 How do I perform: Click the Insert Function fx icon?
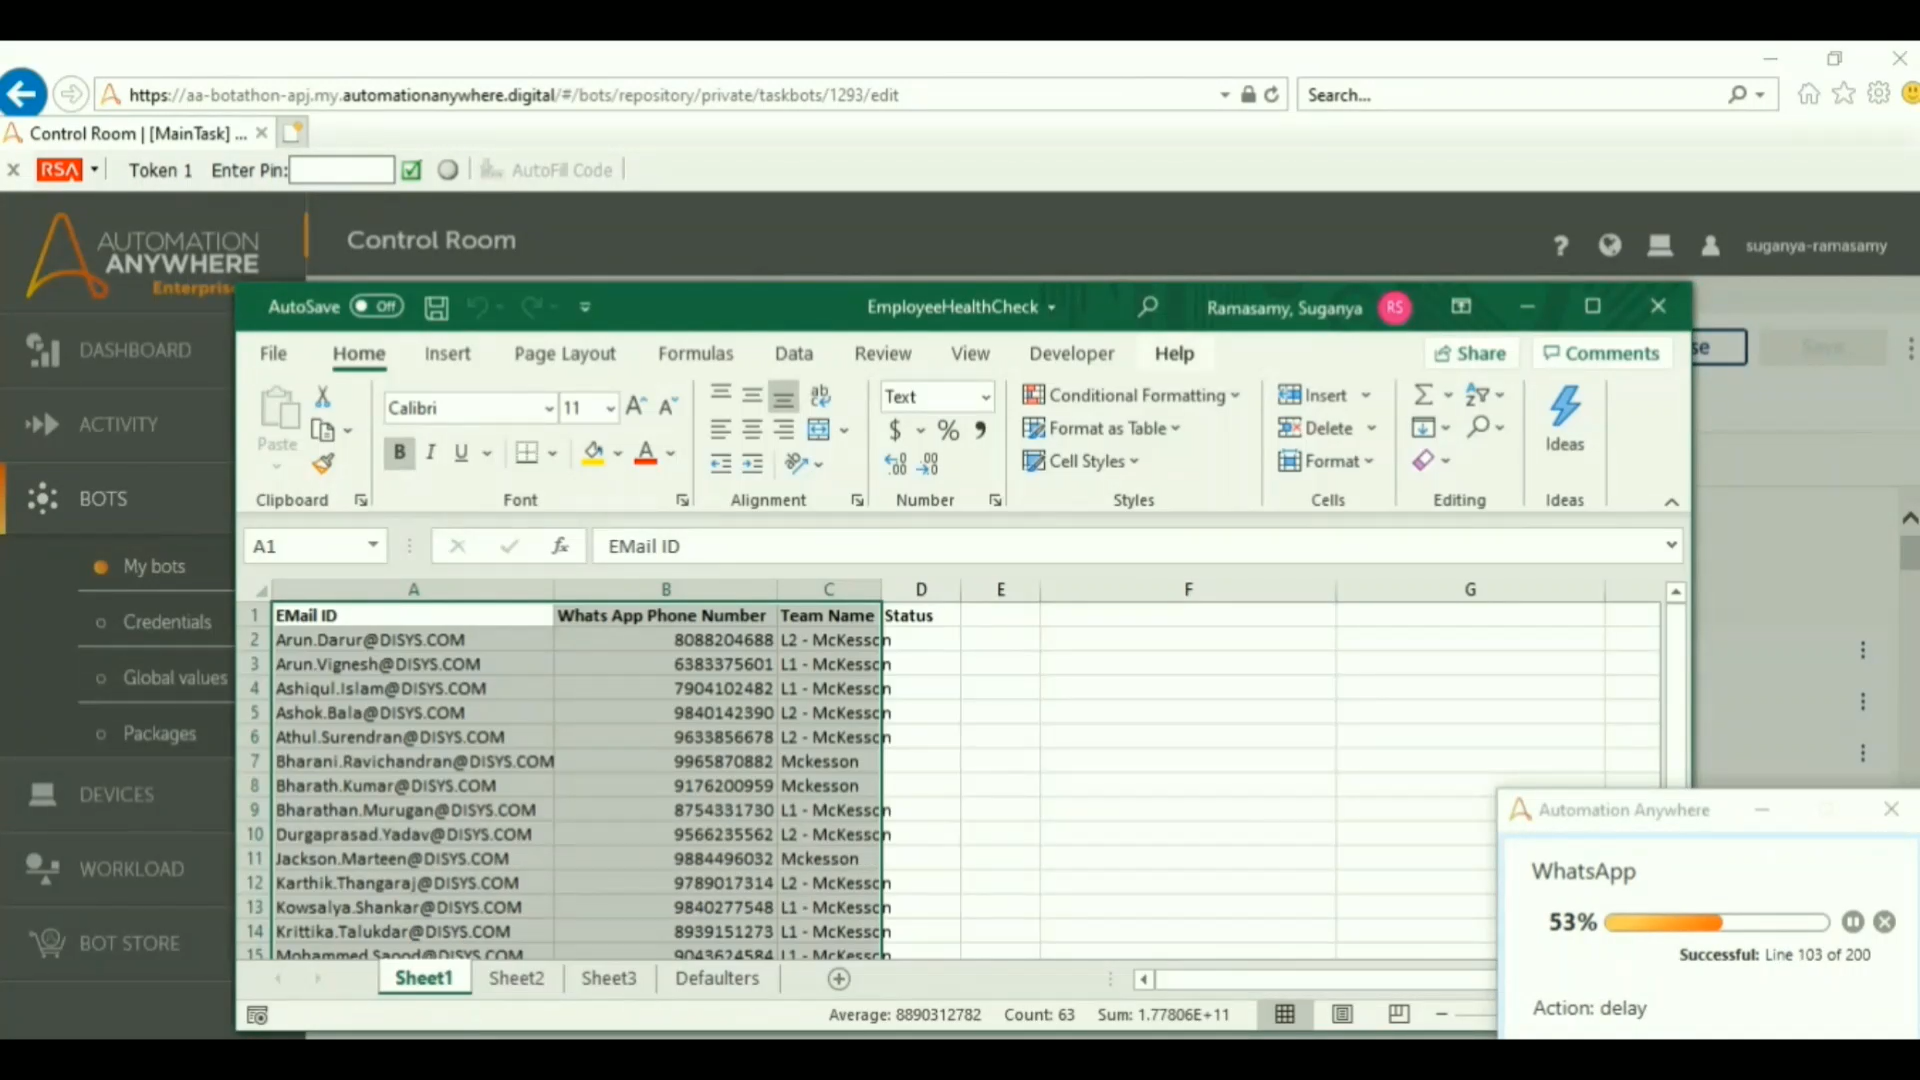click(x=560, y=546)
